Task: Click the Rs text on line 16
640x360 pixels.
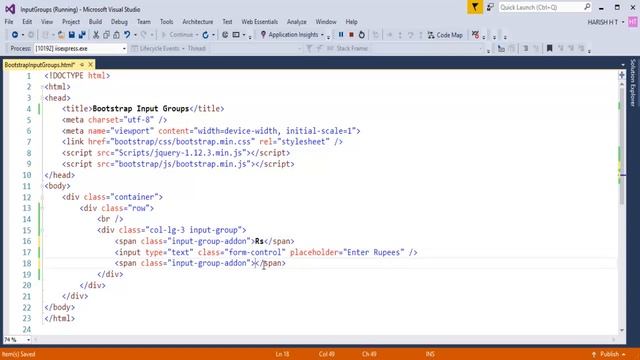Action: coord(260,241)
